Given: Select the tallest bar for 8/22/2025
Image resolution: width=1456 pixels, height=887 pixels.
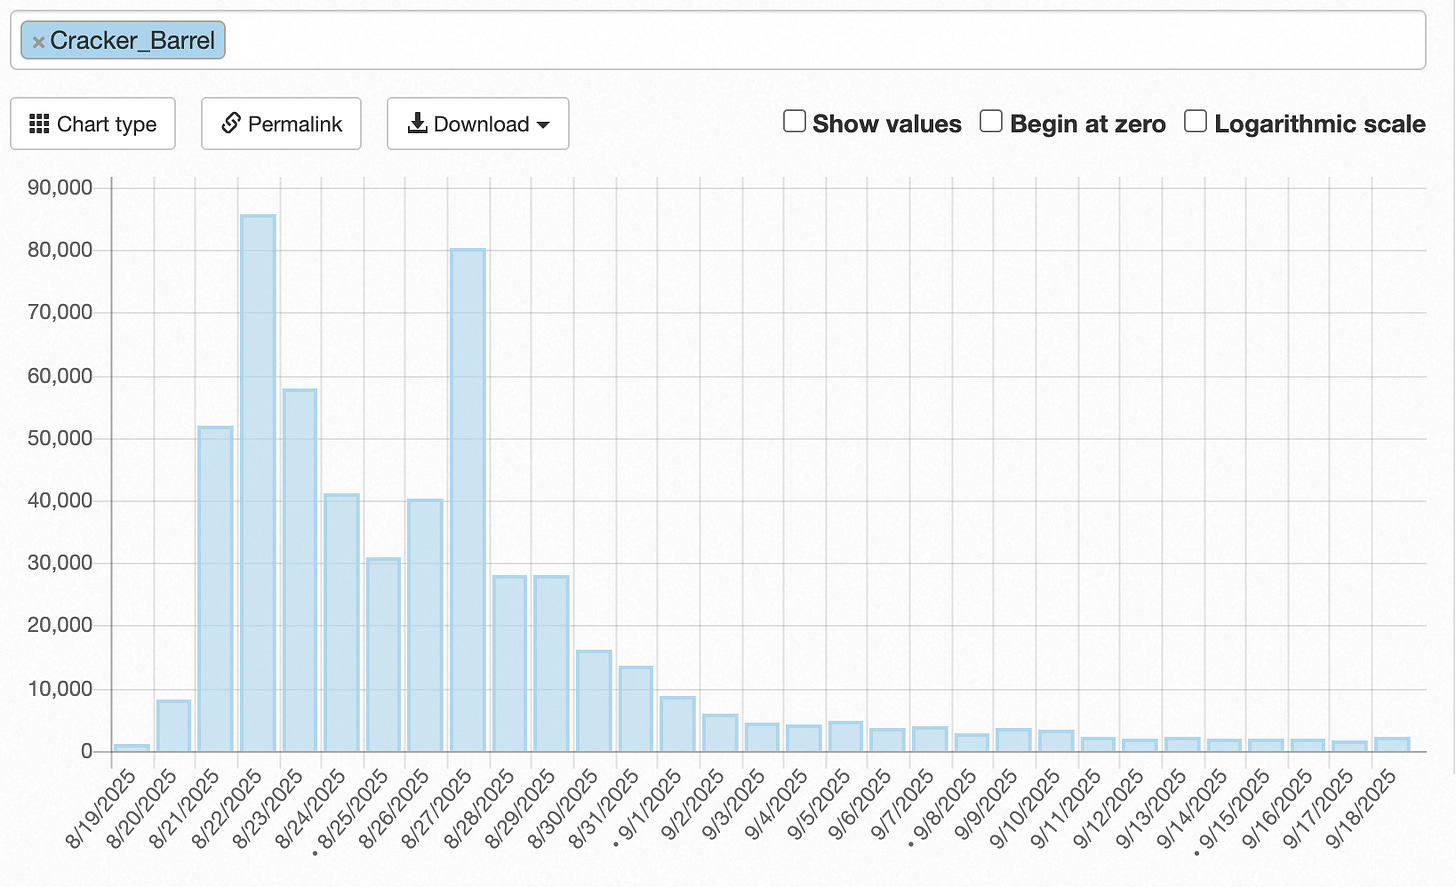Looking at the screenshot, I should (x=258, y=484).
